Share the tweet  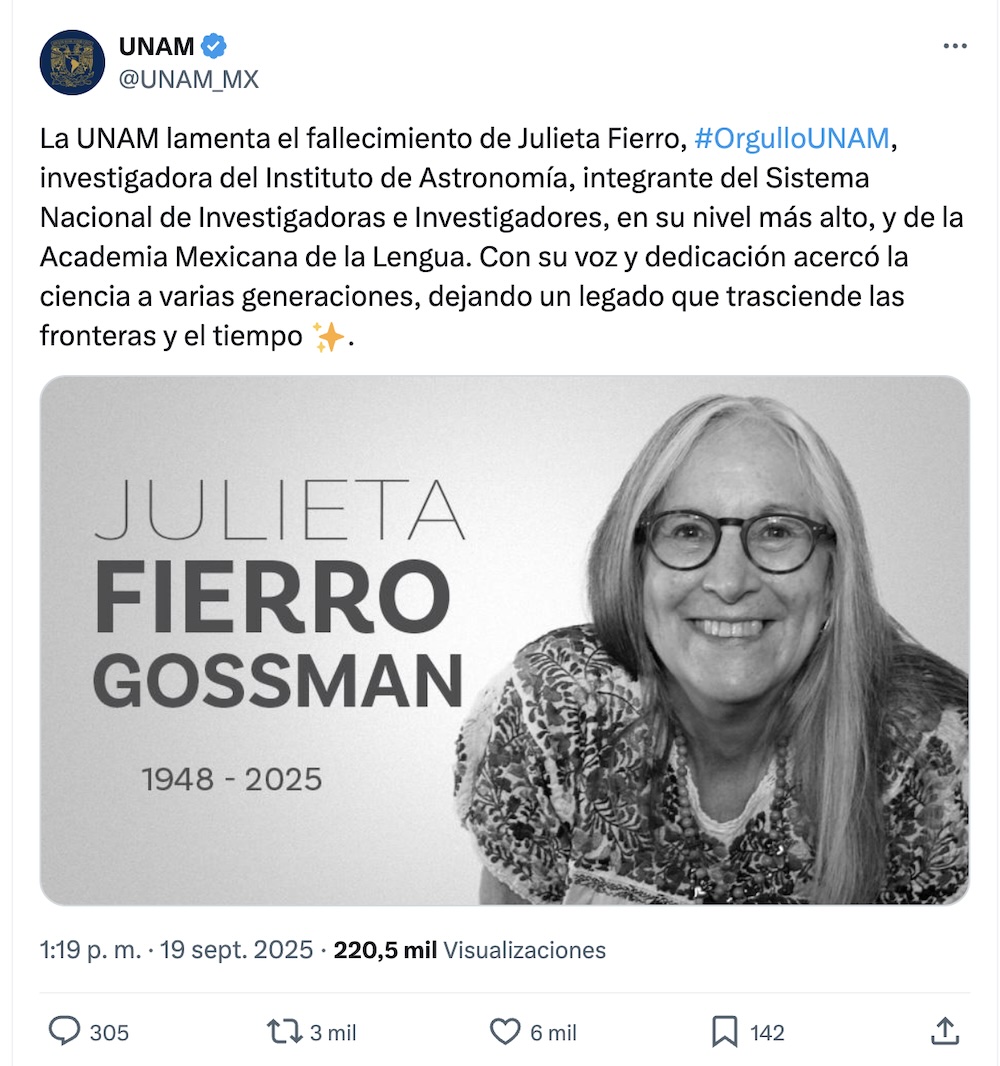[x=944, y=1031]
